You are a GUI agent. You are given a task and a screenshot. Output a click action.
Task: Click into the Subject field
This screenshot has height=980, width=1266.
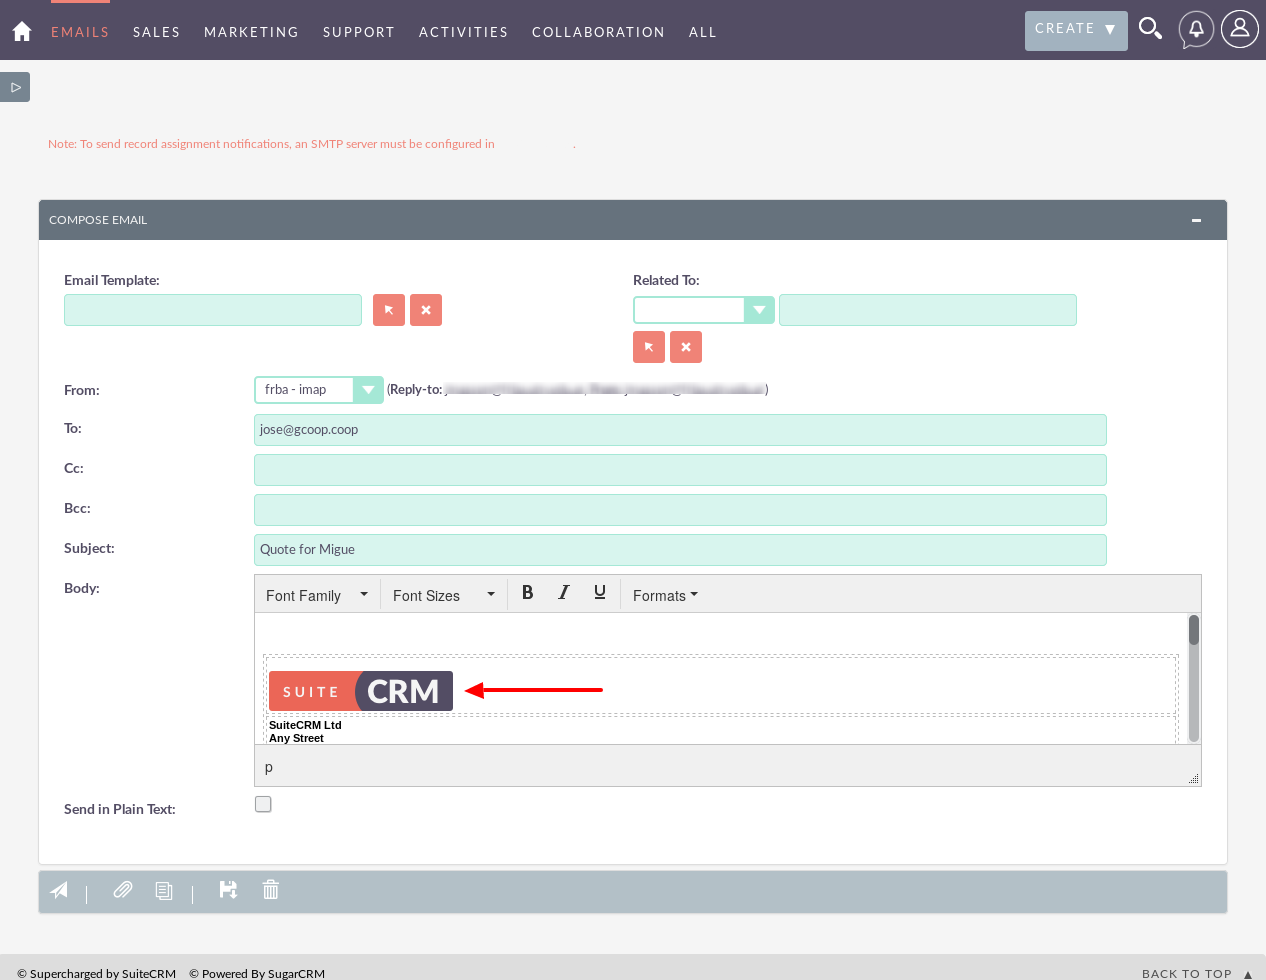point(680,550)
